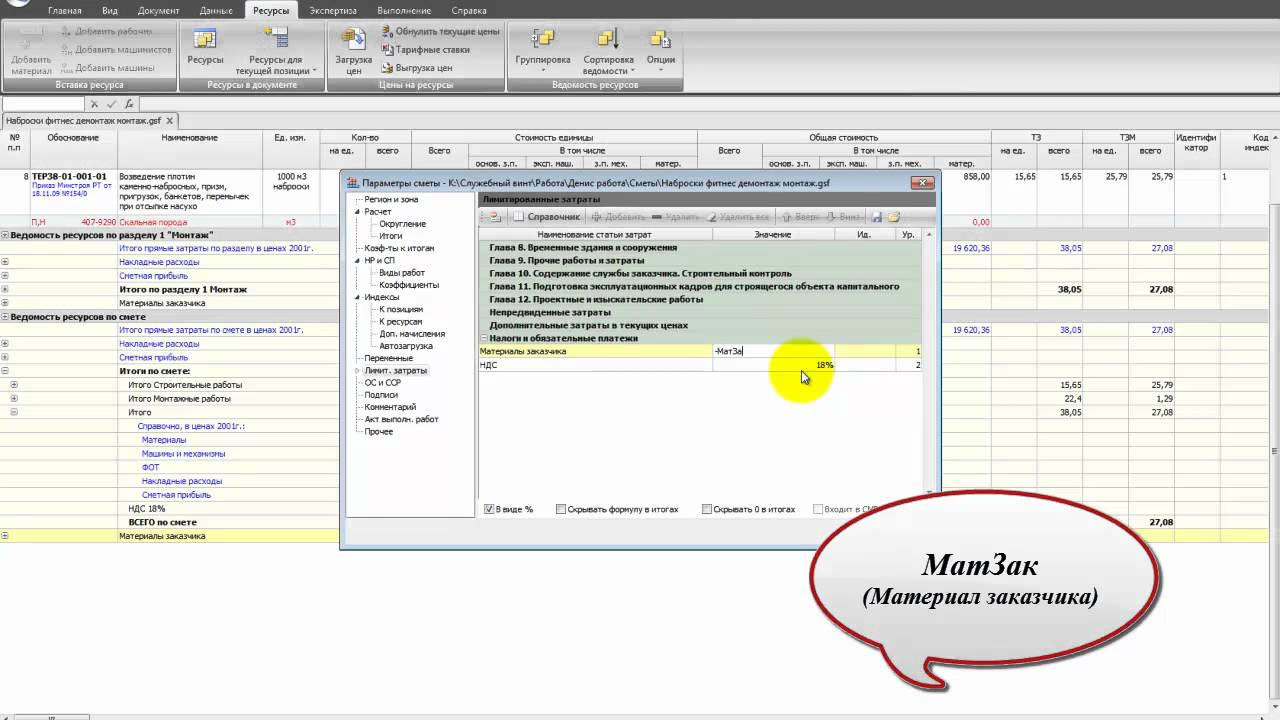Select Виды работ in the tree

click(x=401, y=273)
